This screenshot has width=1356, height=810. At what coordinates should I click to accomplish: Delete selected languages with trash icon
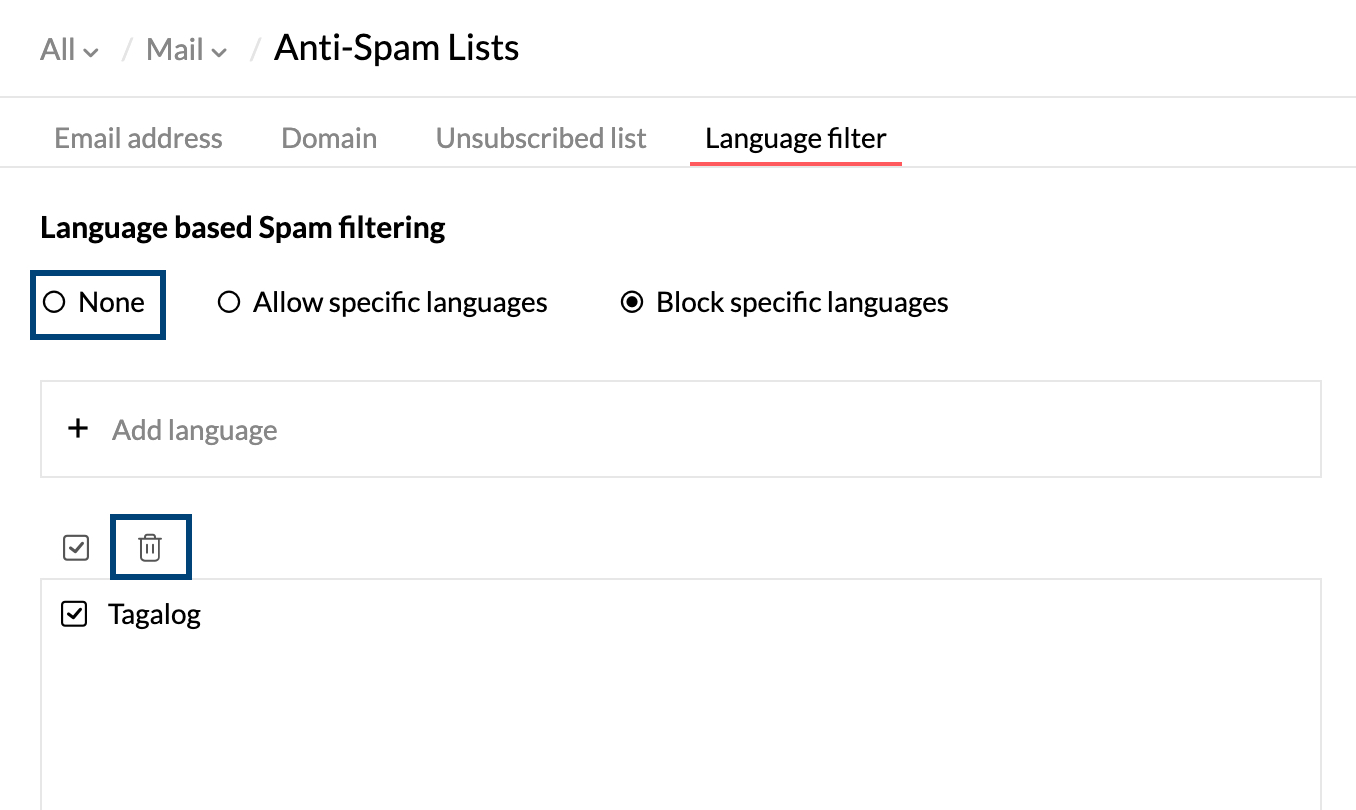149,547
